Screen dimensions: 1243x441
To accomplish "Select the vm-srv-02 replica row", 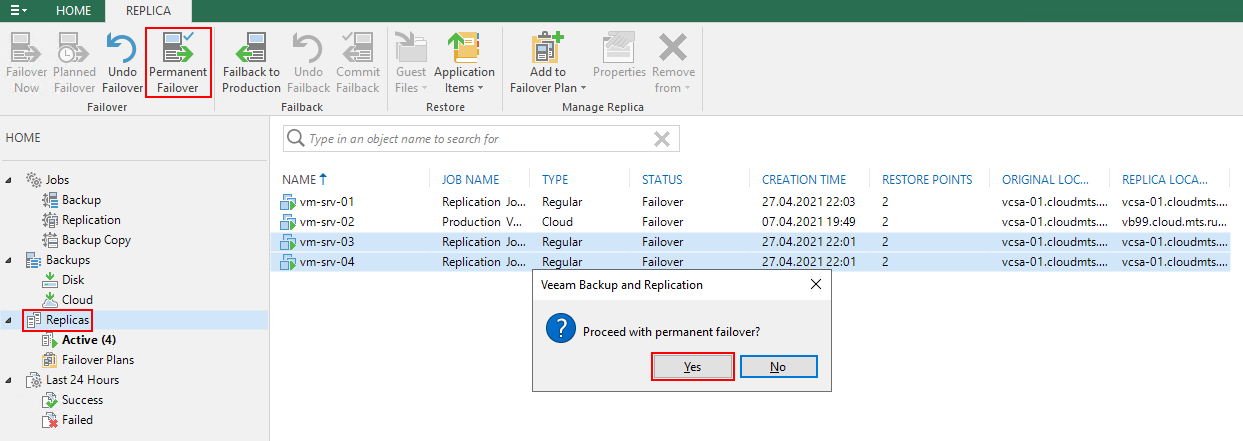I will [x=326, y=222].
